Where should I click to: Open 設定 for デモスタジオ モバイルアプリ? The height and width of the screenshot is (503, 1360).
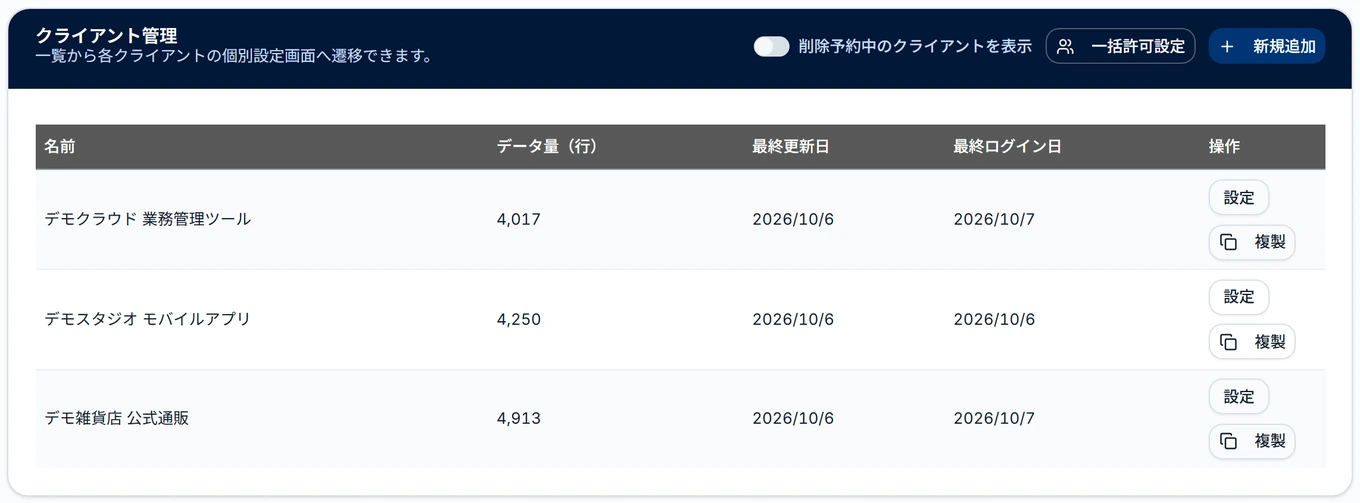click(1239, 297)
